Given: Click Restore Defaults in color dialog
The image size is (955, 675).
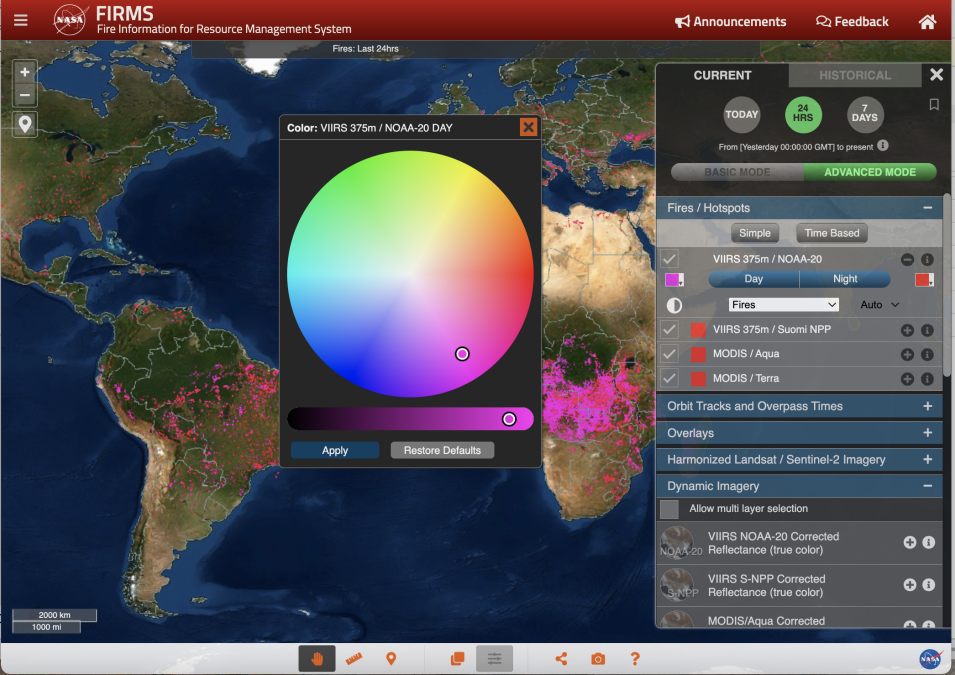Looking at the screenshot, I should click(x=442, y=450).
